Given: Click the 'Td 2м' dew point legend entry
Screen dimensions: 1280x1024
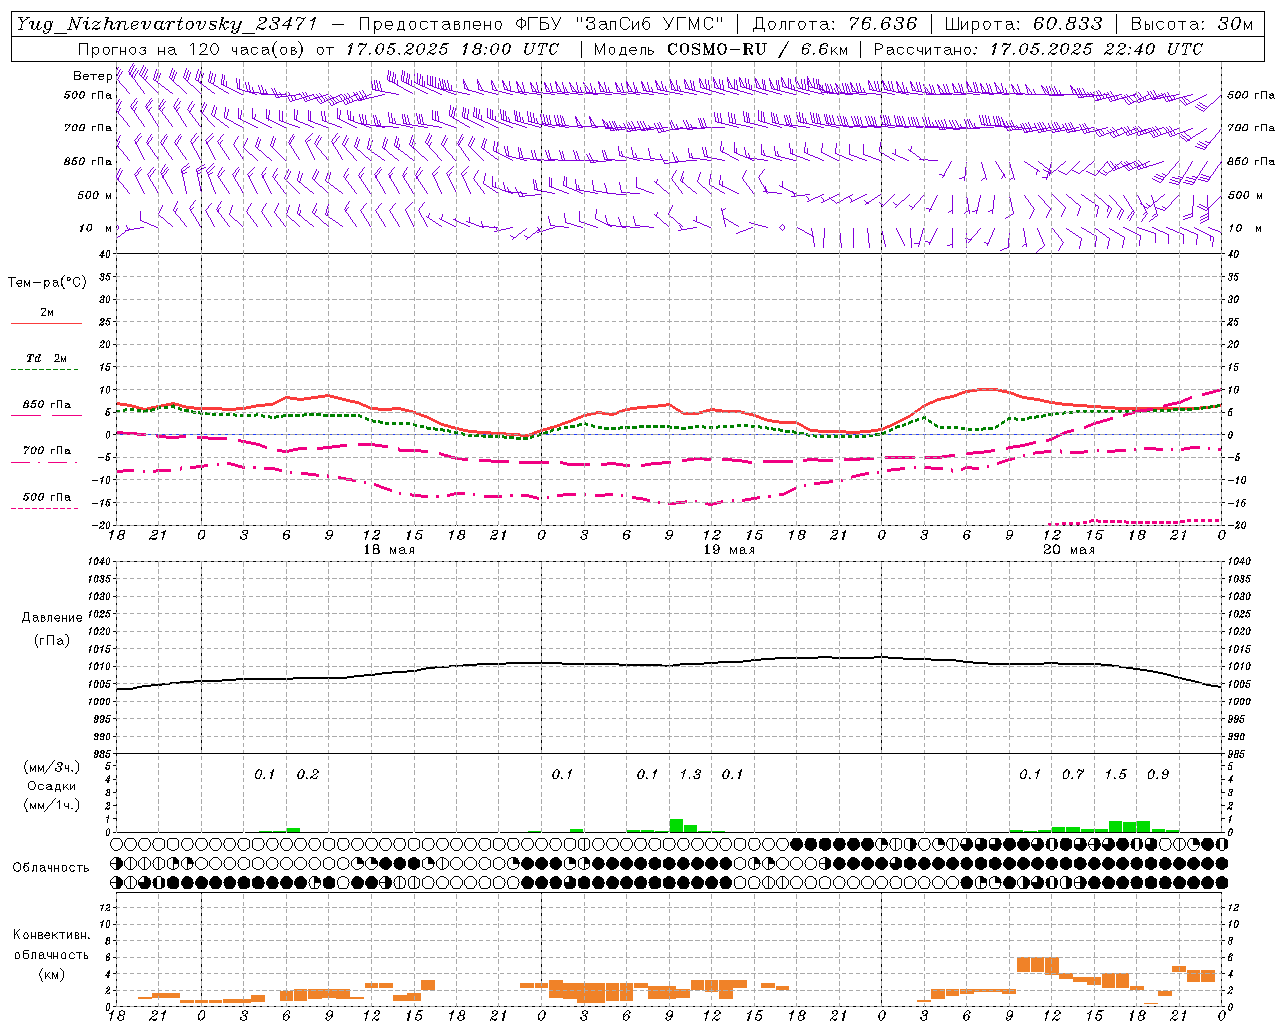Looking at the screenshot, I should tap(47, 358).
